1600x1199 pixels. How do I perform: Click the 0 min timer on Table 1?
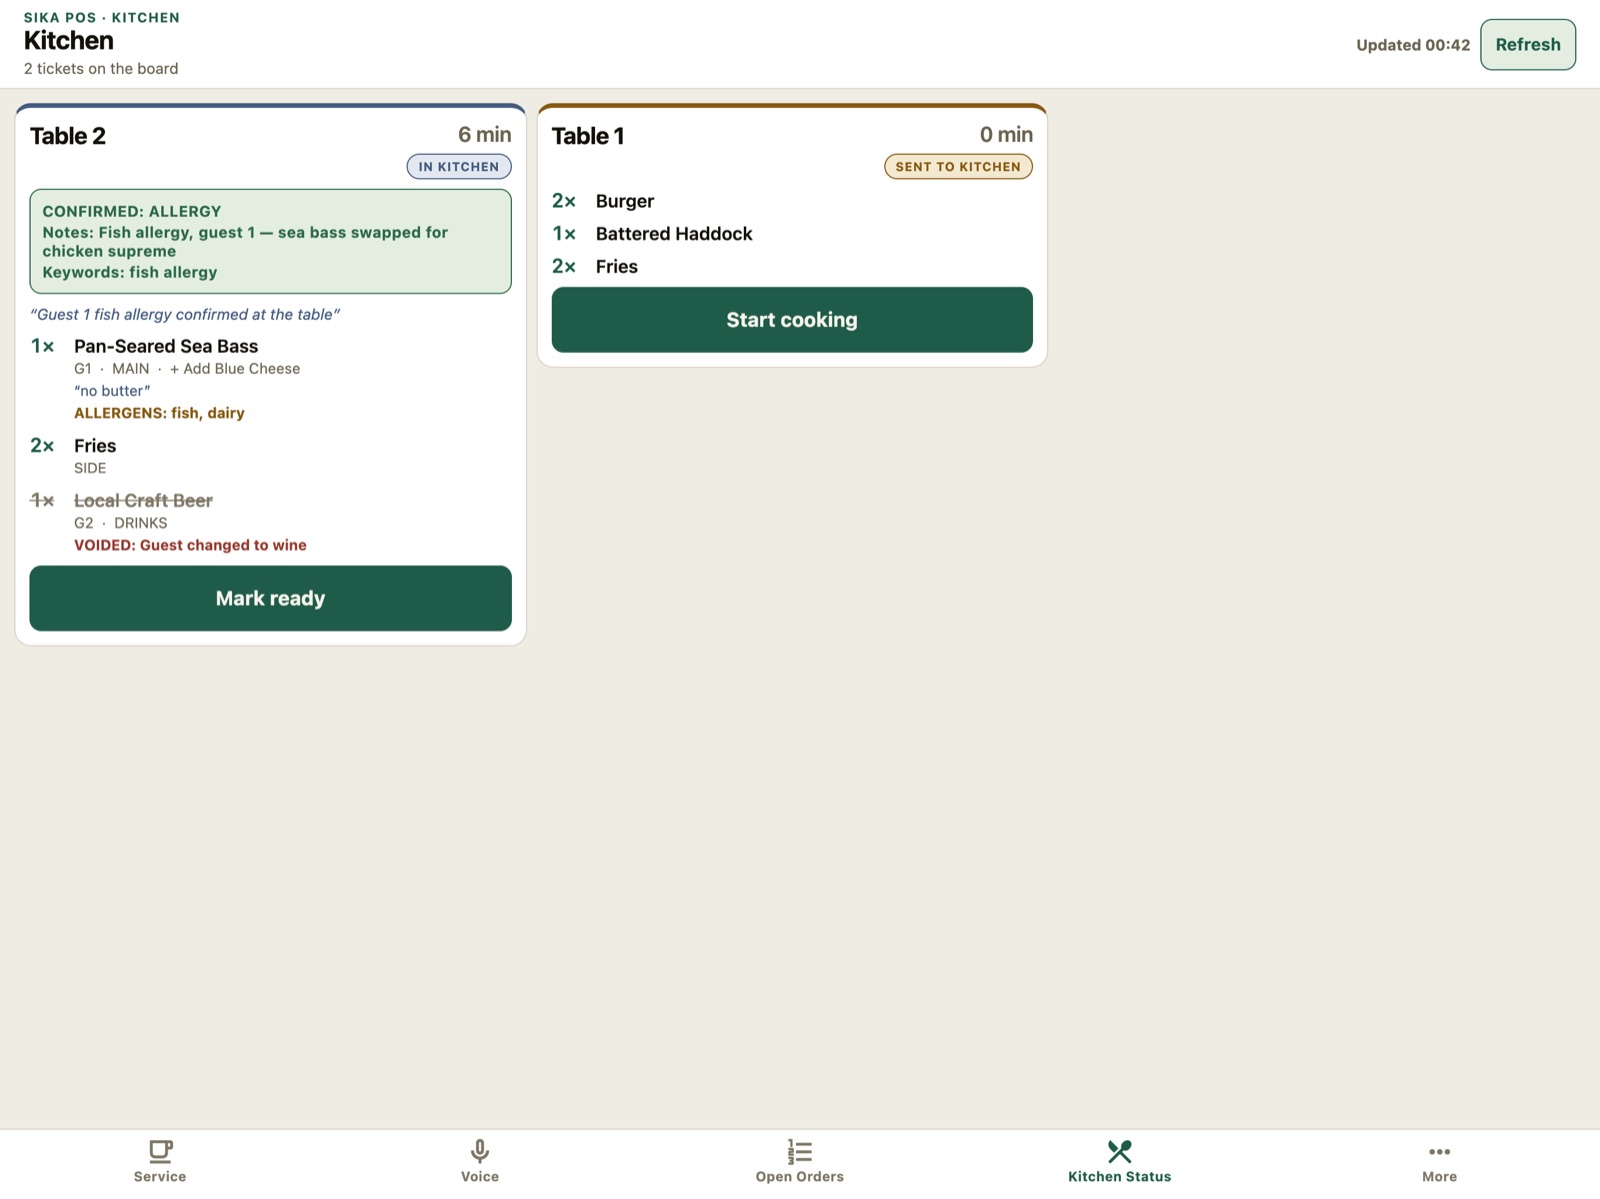[1006, 135]
